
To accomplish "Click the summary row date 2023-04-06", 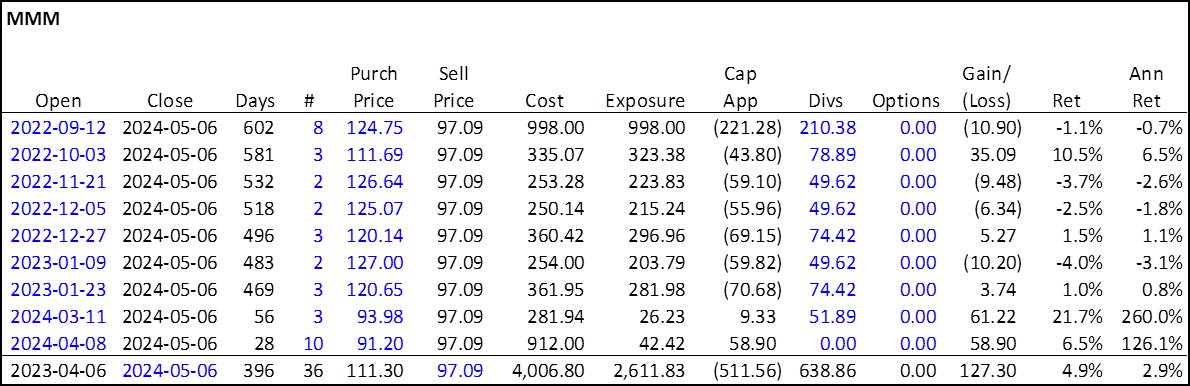I will click(x=59, y=372).
